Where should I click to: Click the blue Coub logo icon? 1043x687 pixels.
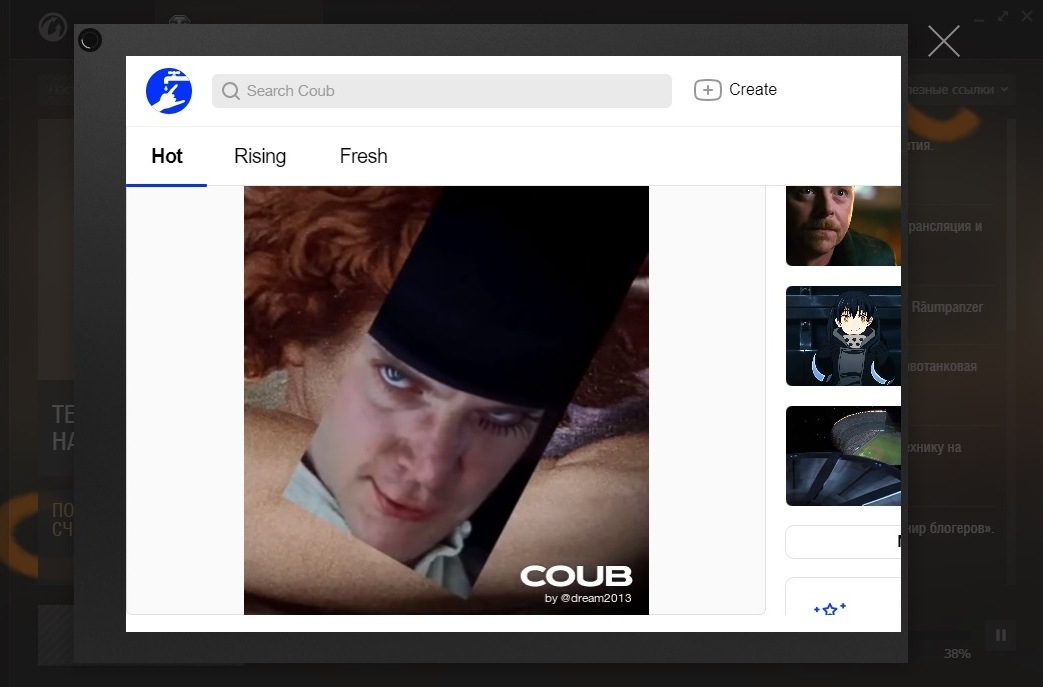[169, 90]
